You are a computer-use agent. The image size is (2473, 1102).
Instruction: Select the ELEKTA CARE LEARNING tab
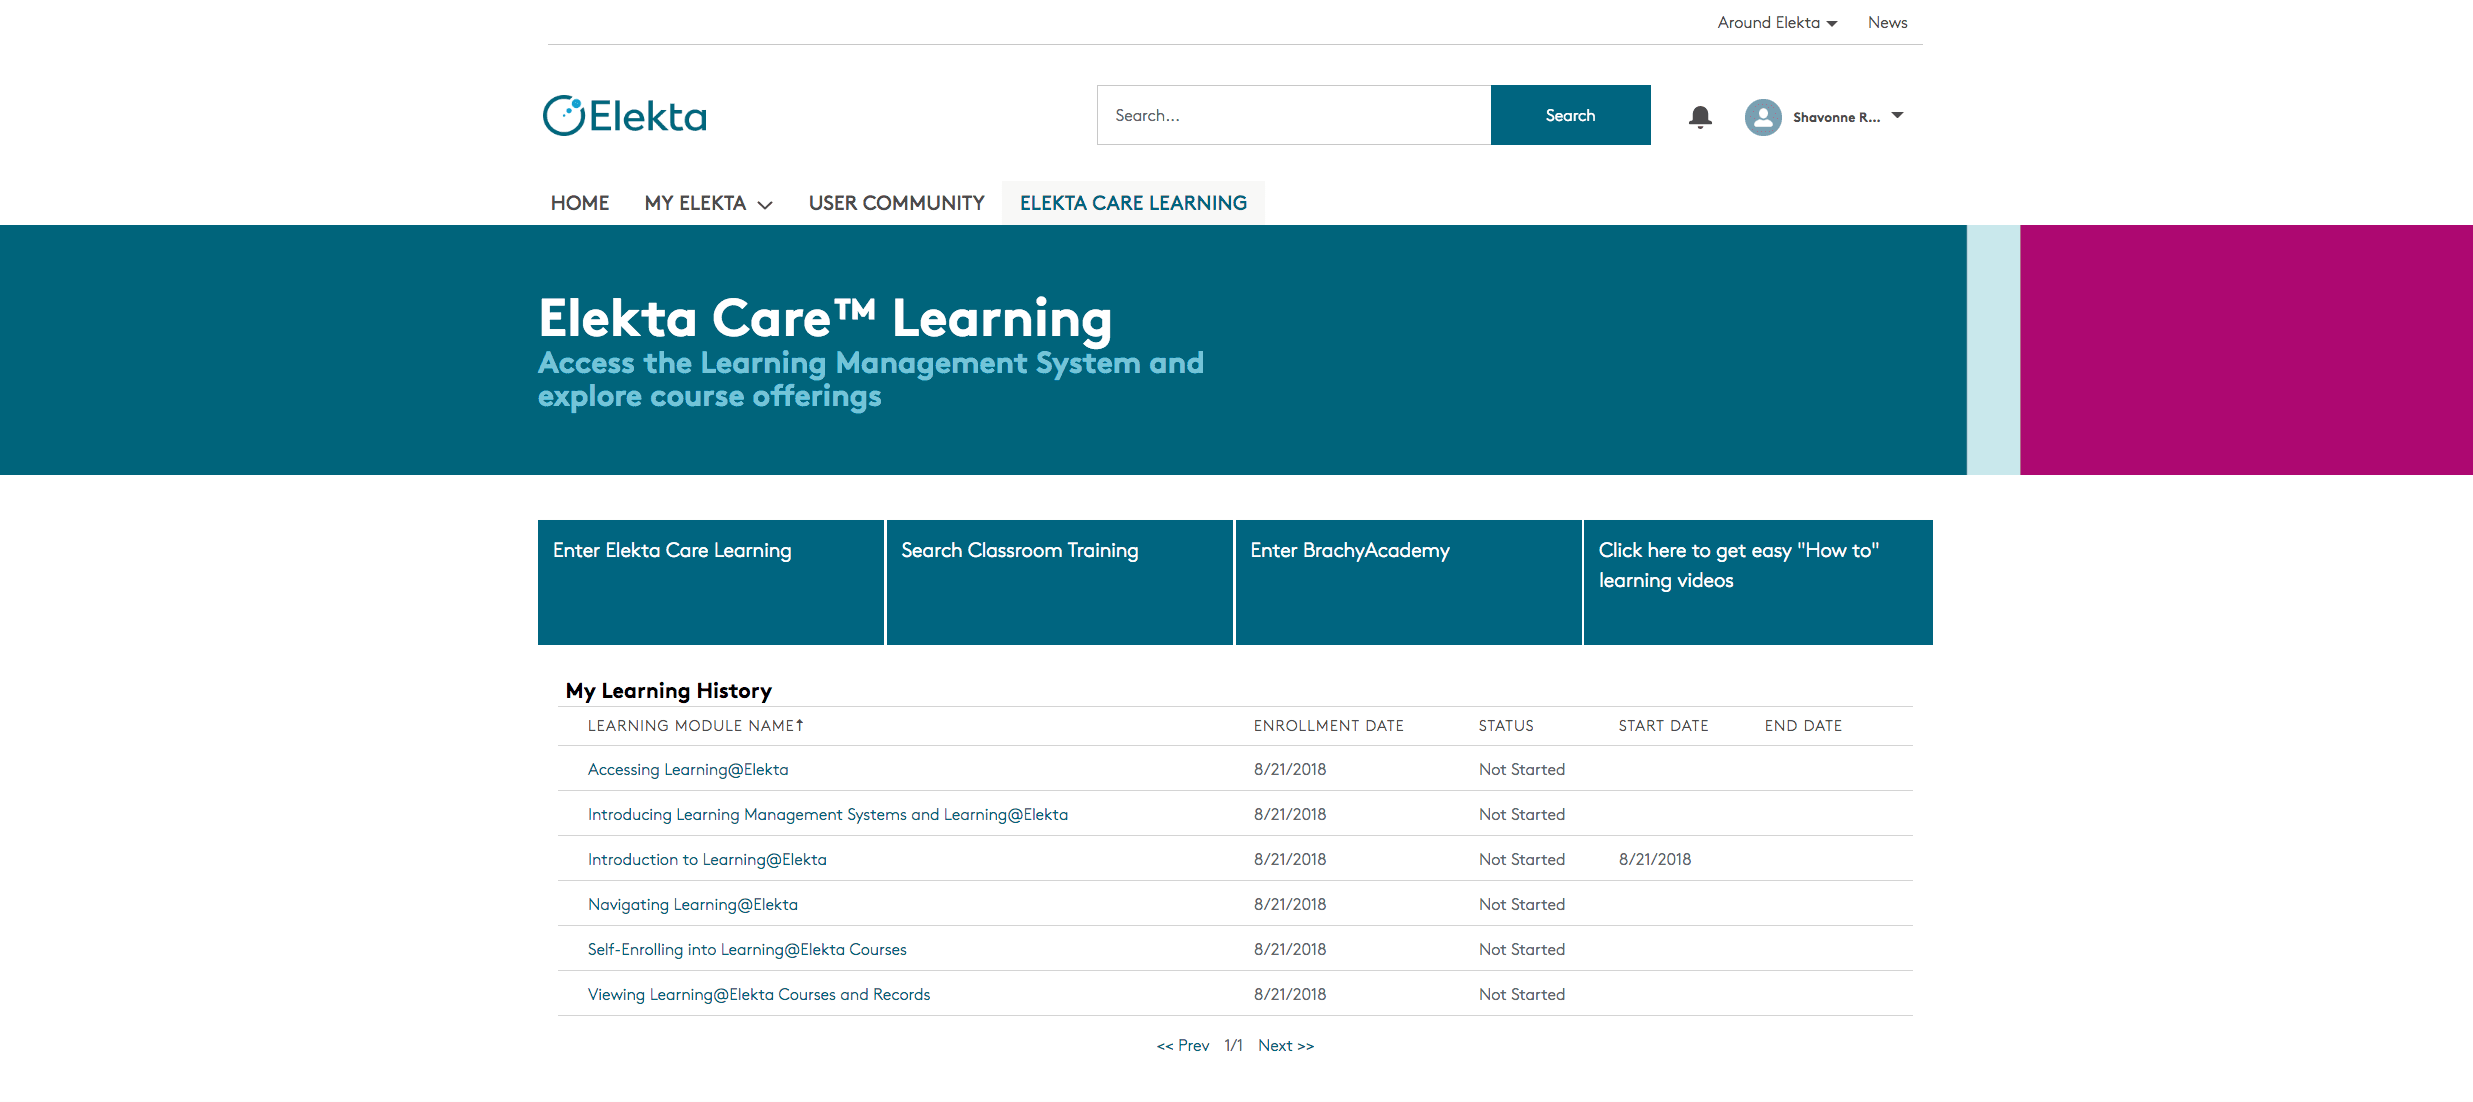(x=1133, y=203)
